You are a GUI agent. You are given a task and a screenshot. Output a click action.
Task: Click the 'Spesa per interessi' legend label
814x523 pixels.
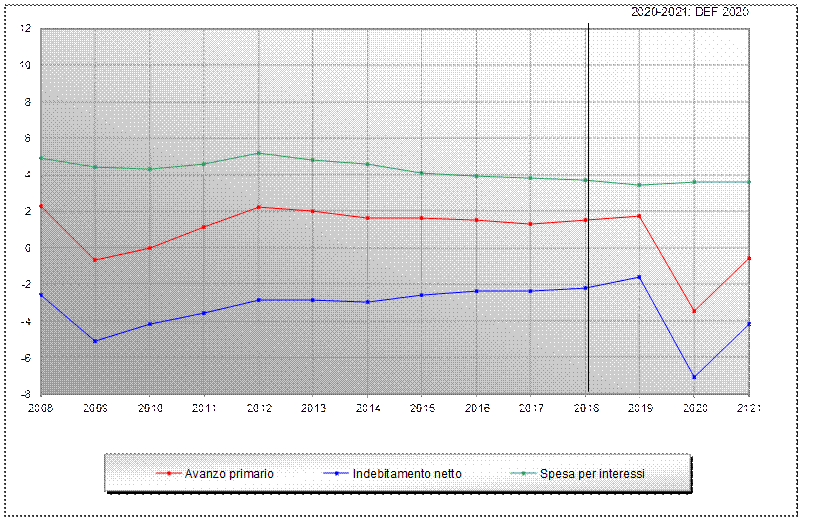(592, 474)
